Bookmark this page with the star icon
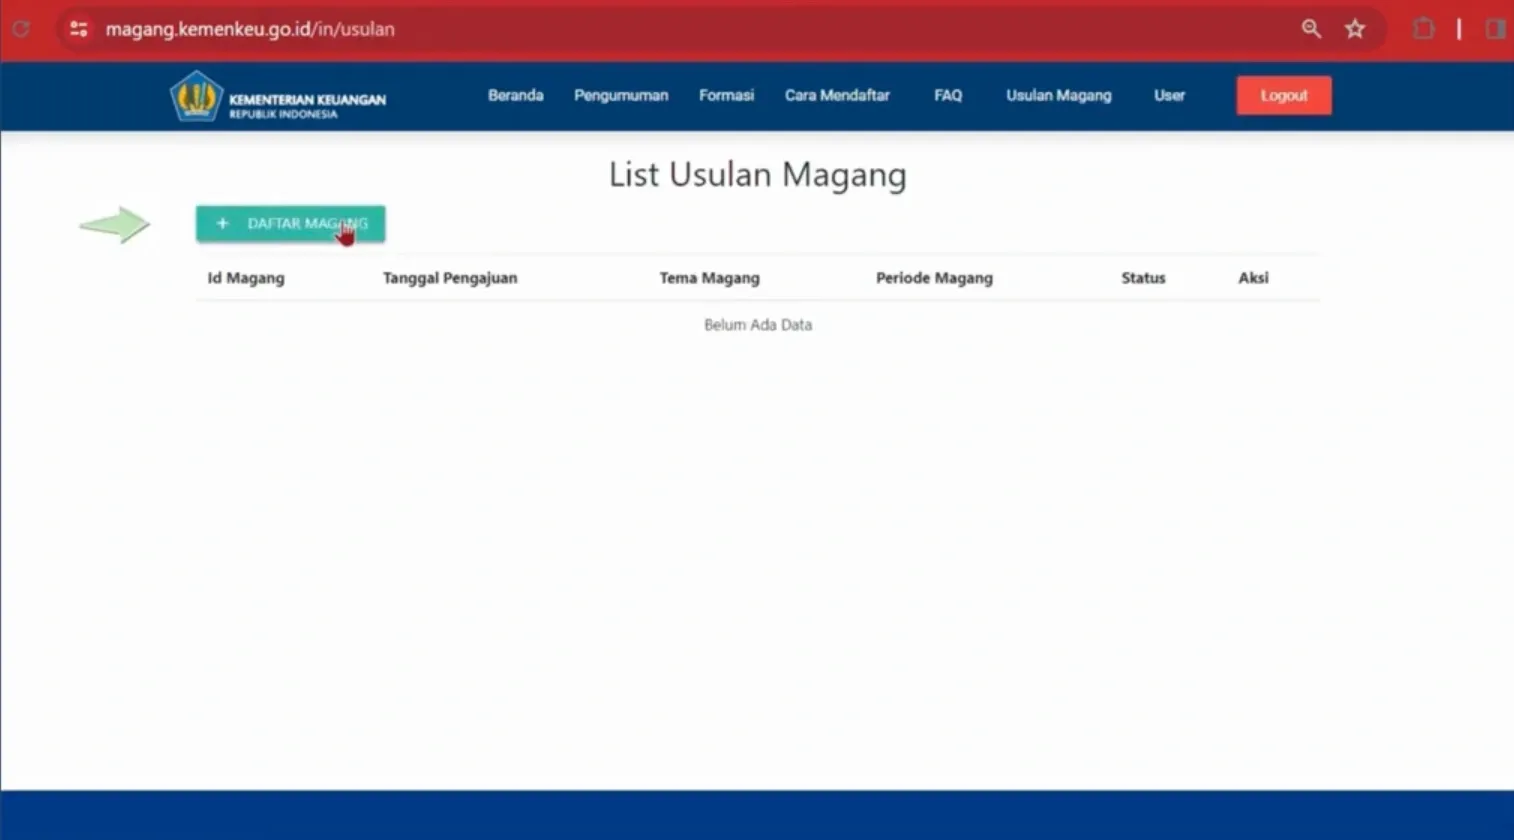 click(1355, 29)
